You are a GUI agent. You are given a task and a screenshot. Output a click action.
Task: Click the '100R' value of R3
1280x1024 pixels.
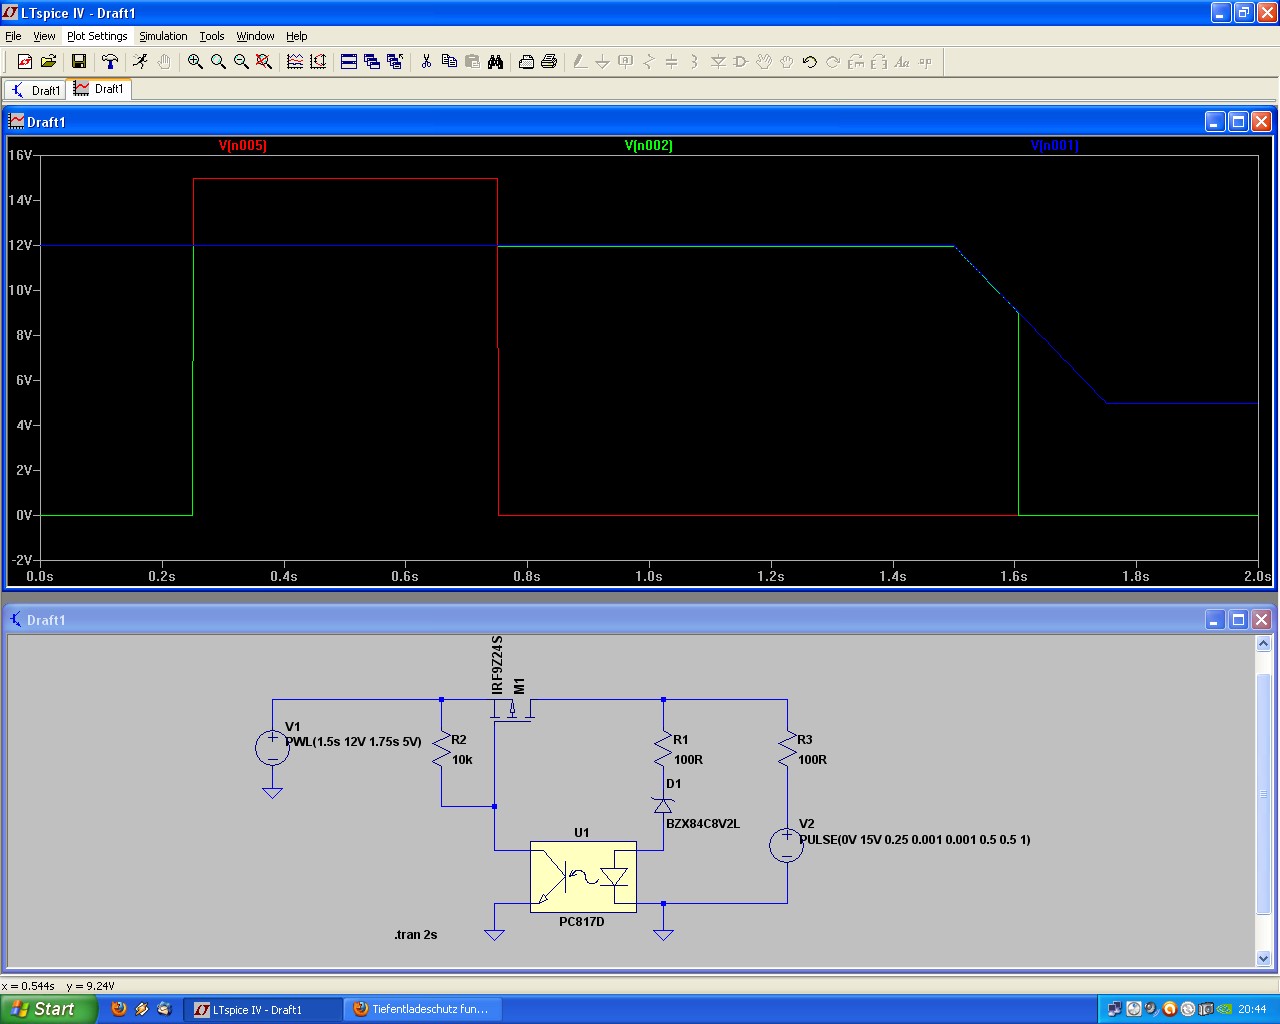pyautogui.click(x=812, y=760)
